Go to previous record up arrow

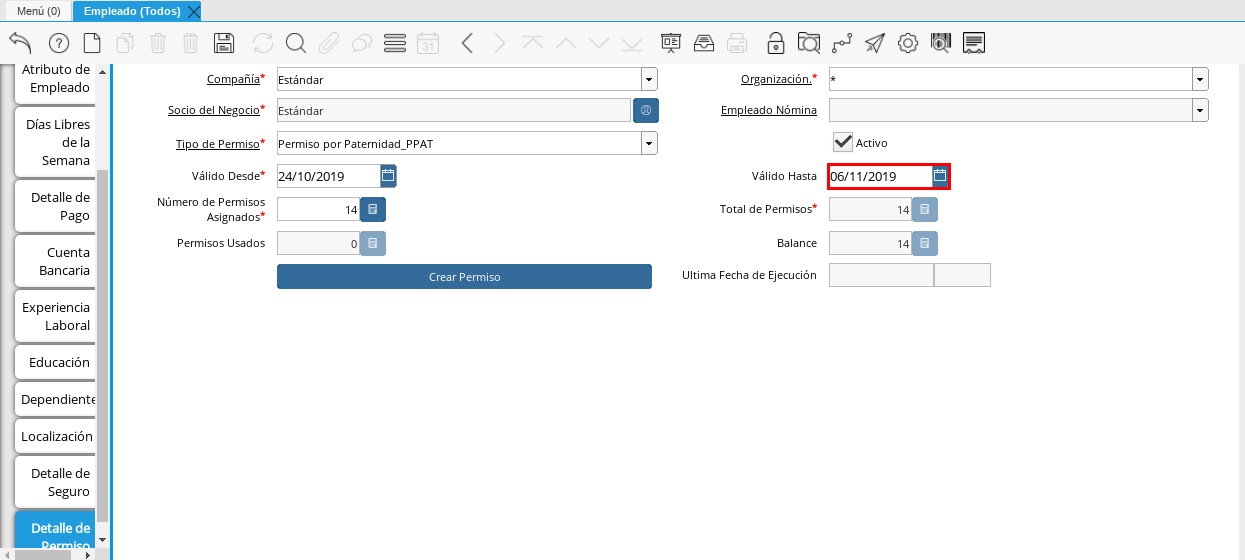(x=566, y=43)
